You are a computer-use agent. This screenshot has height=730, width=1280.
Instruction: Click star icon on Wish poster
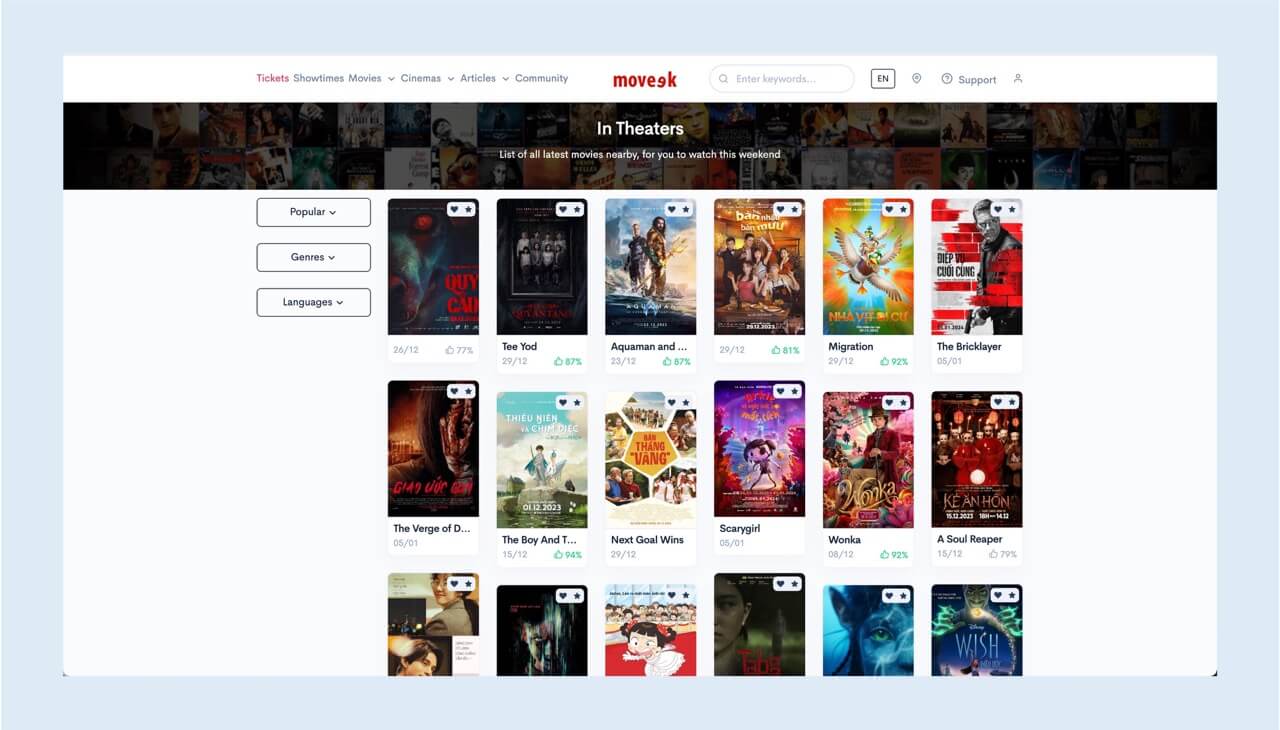click(x=1011, y=596)
